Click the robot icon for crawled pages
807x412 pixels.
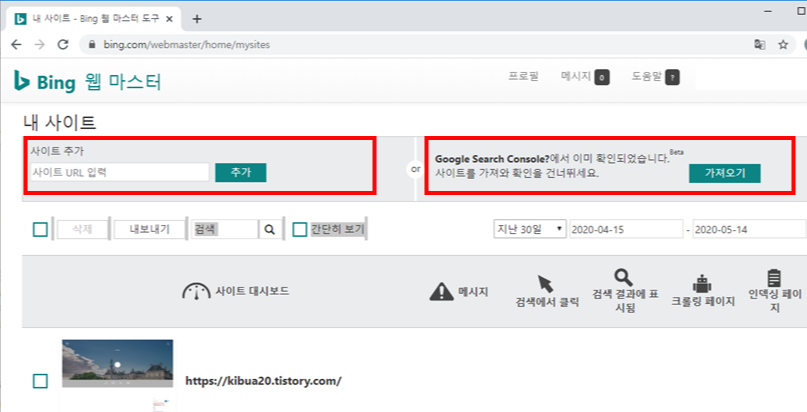[701, 283]
